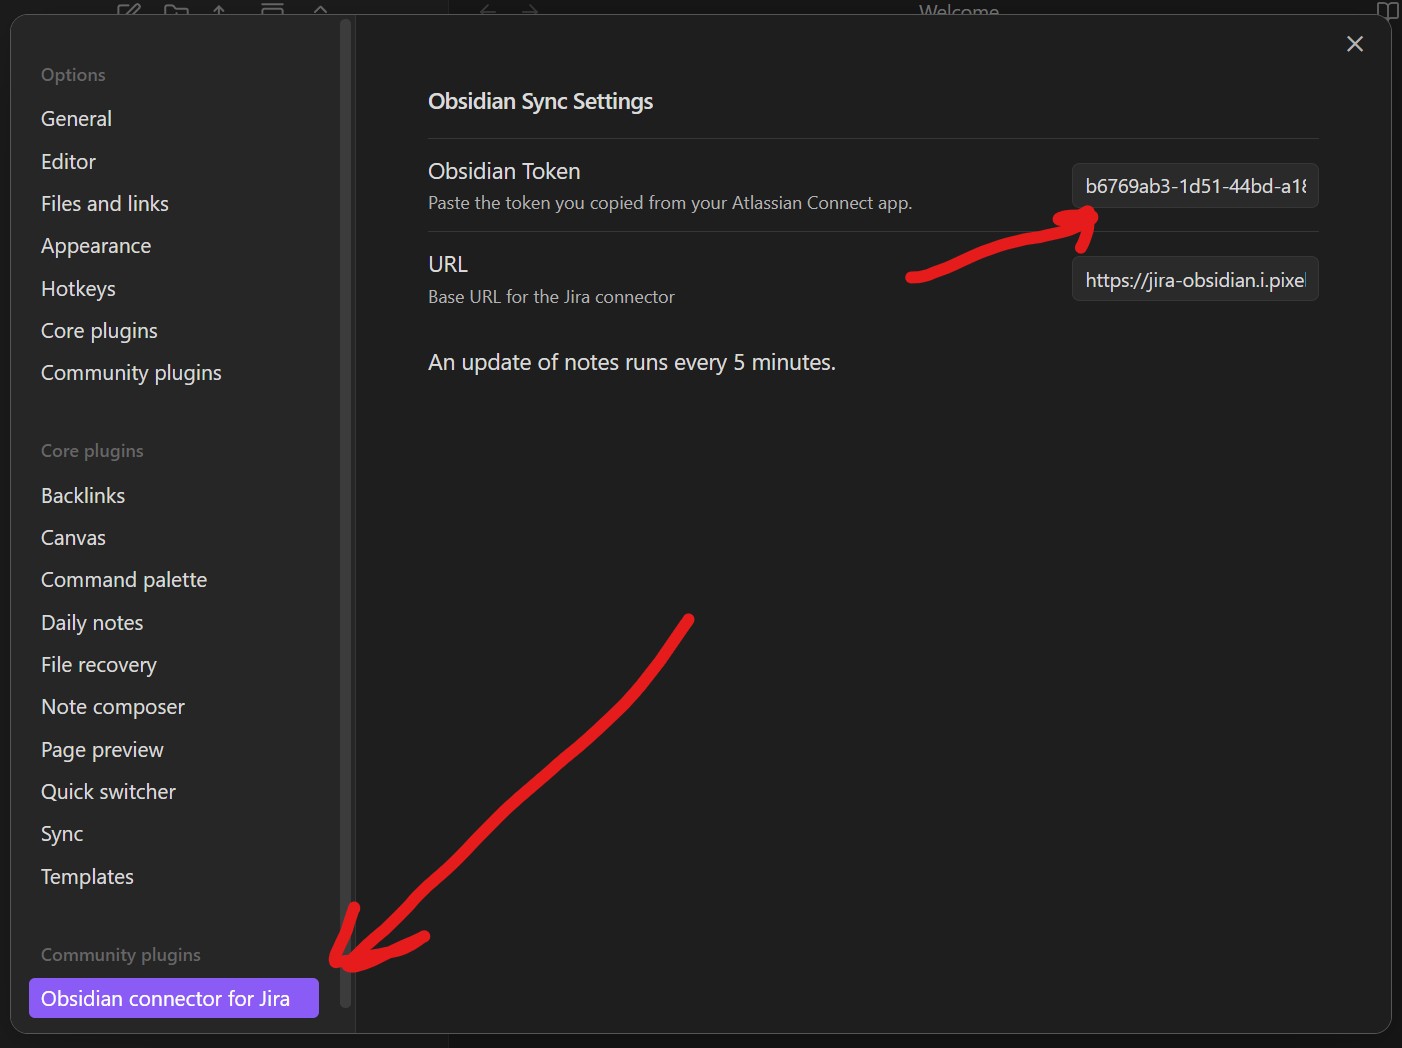The height and width of the screenshot is (1048, 1402).
Task: Click the settings sidebar scrollbar
Action: (346, 513)
